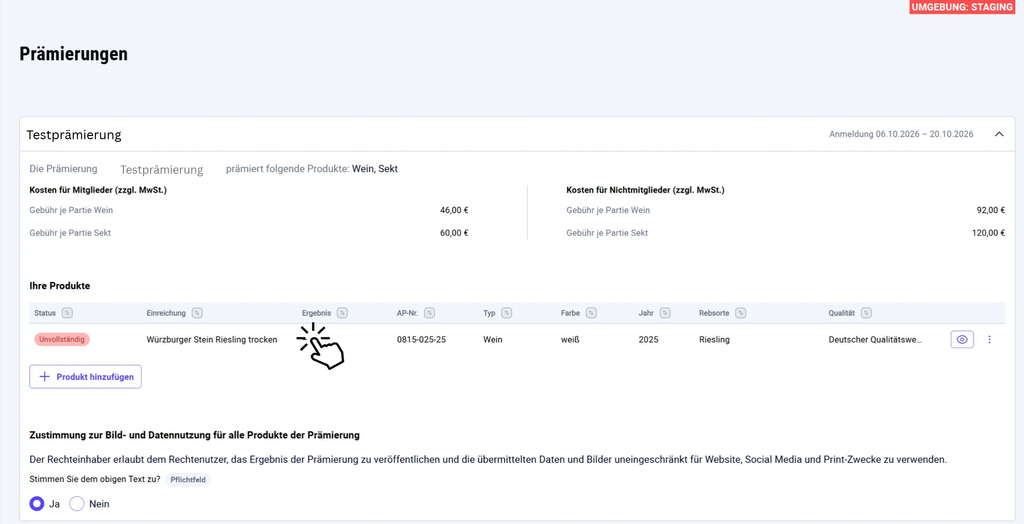Click the Testprämierung panel title
Image resolution: width=1024 pixels, height=524 pixels.
pyautogui.click(x=74, y=135)
